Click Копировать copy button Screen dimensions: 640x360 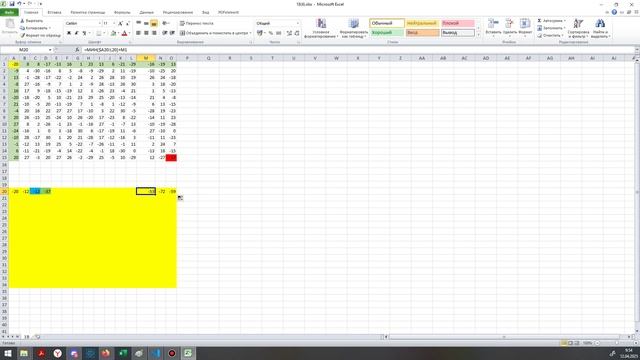tap(35, 28)
